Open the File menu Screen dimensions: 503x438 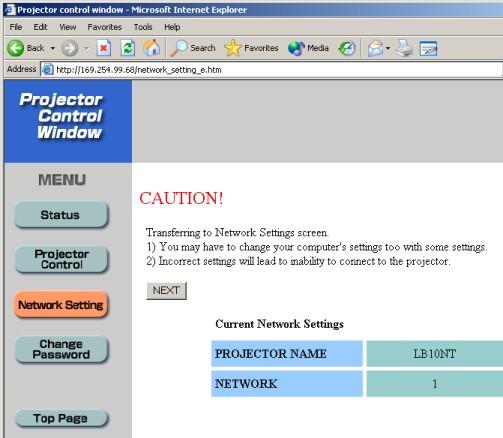[16, 27]
